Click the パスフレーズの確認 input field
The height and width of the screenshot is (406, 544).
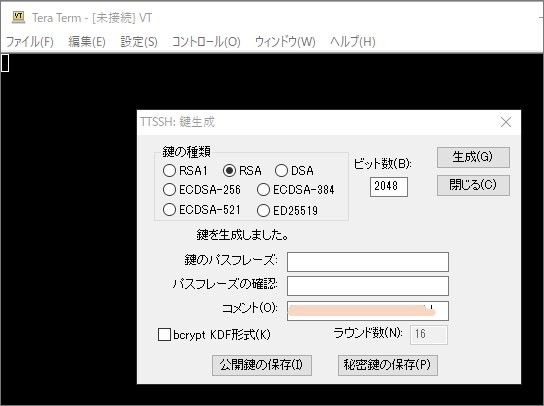(368, 286)
